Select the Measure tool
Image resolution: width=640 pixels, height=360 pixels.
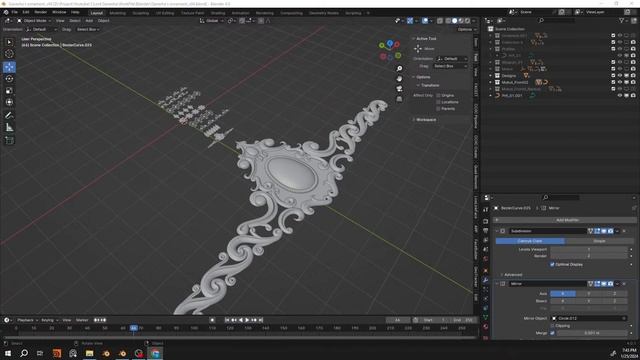click(9, 127)
